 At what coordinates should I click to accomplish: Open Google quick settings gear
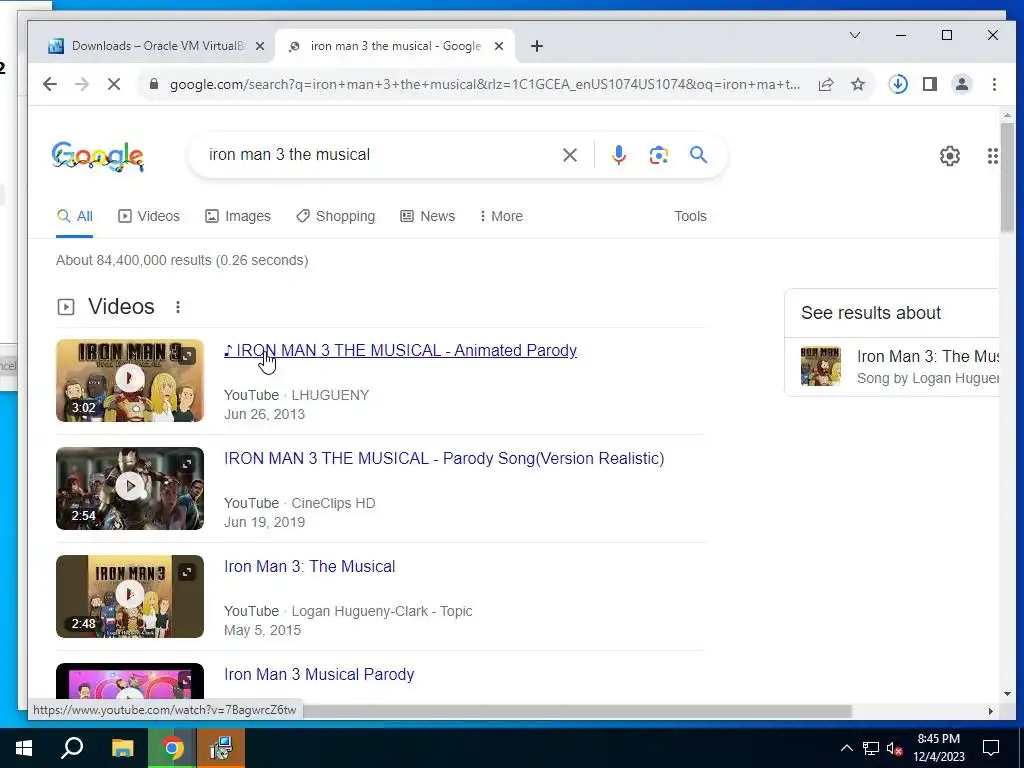pos(950,156)
